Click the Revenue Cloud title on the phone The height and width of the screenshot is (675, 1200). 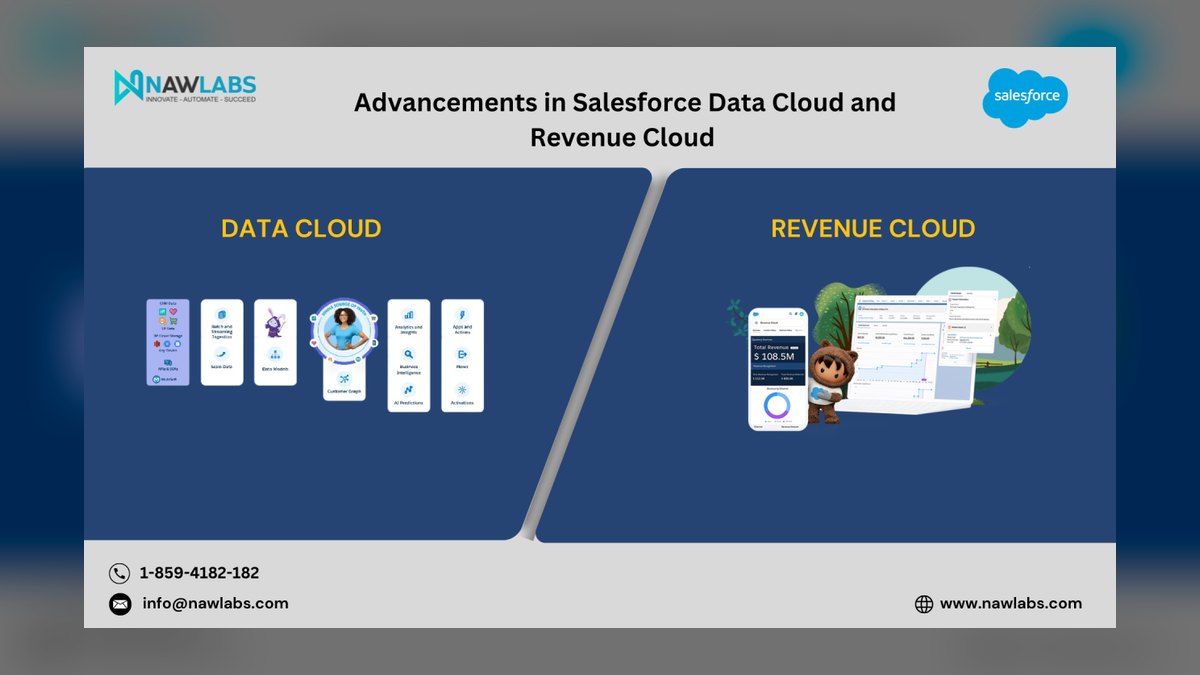[x=769, y=323]
